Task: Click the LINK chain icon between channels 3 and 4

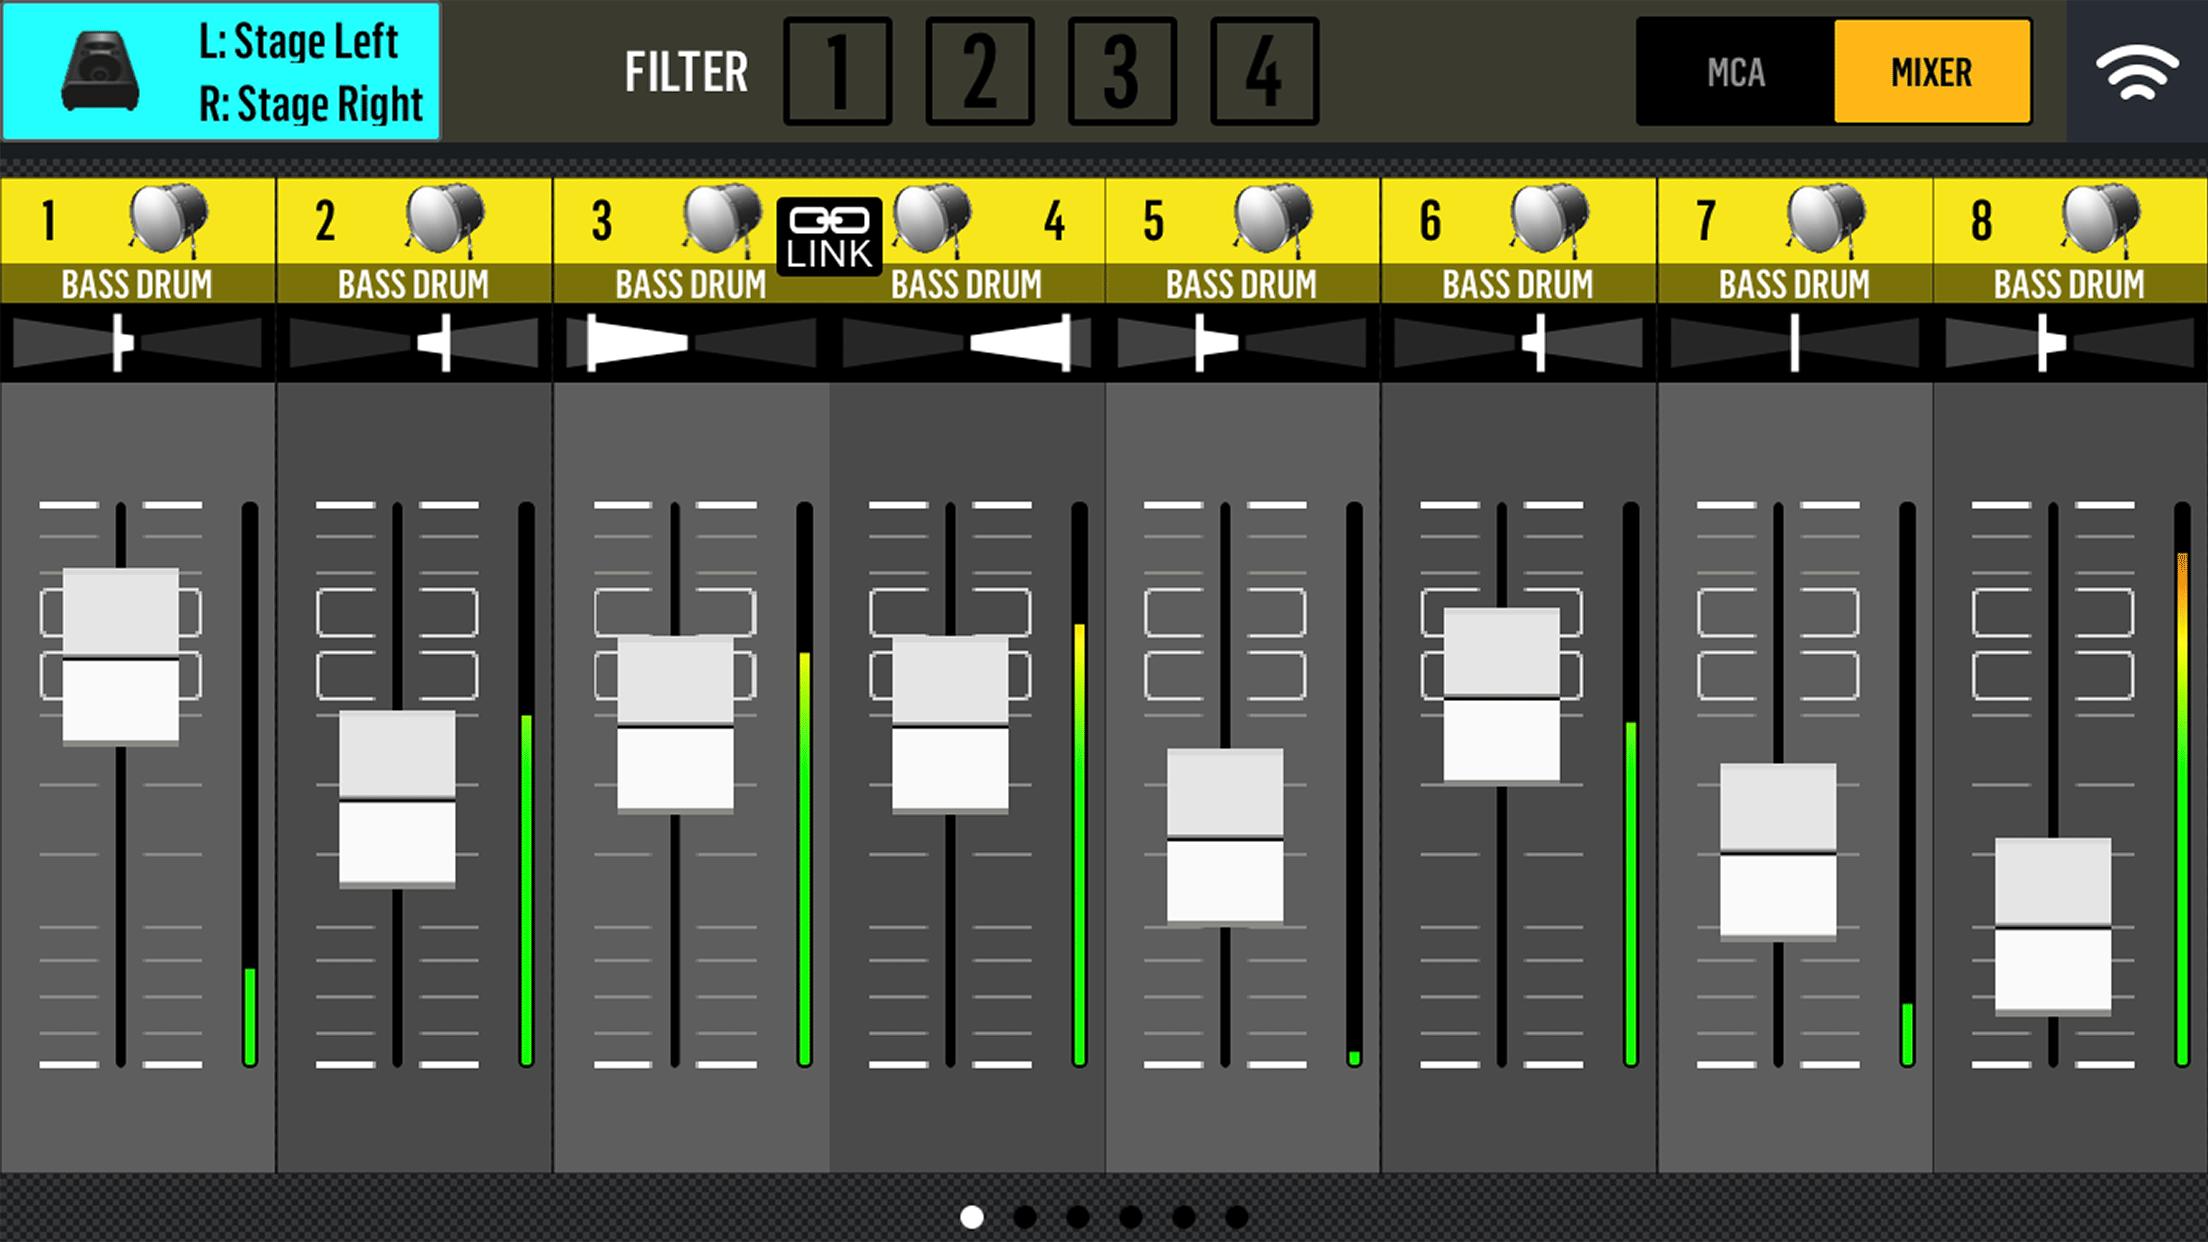Action: (x=829, y=237)
